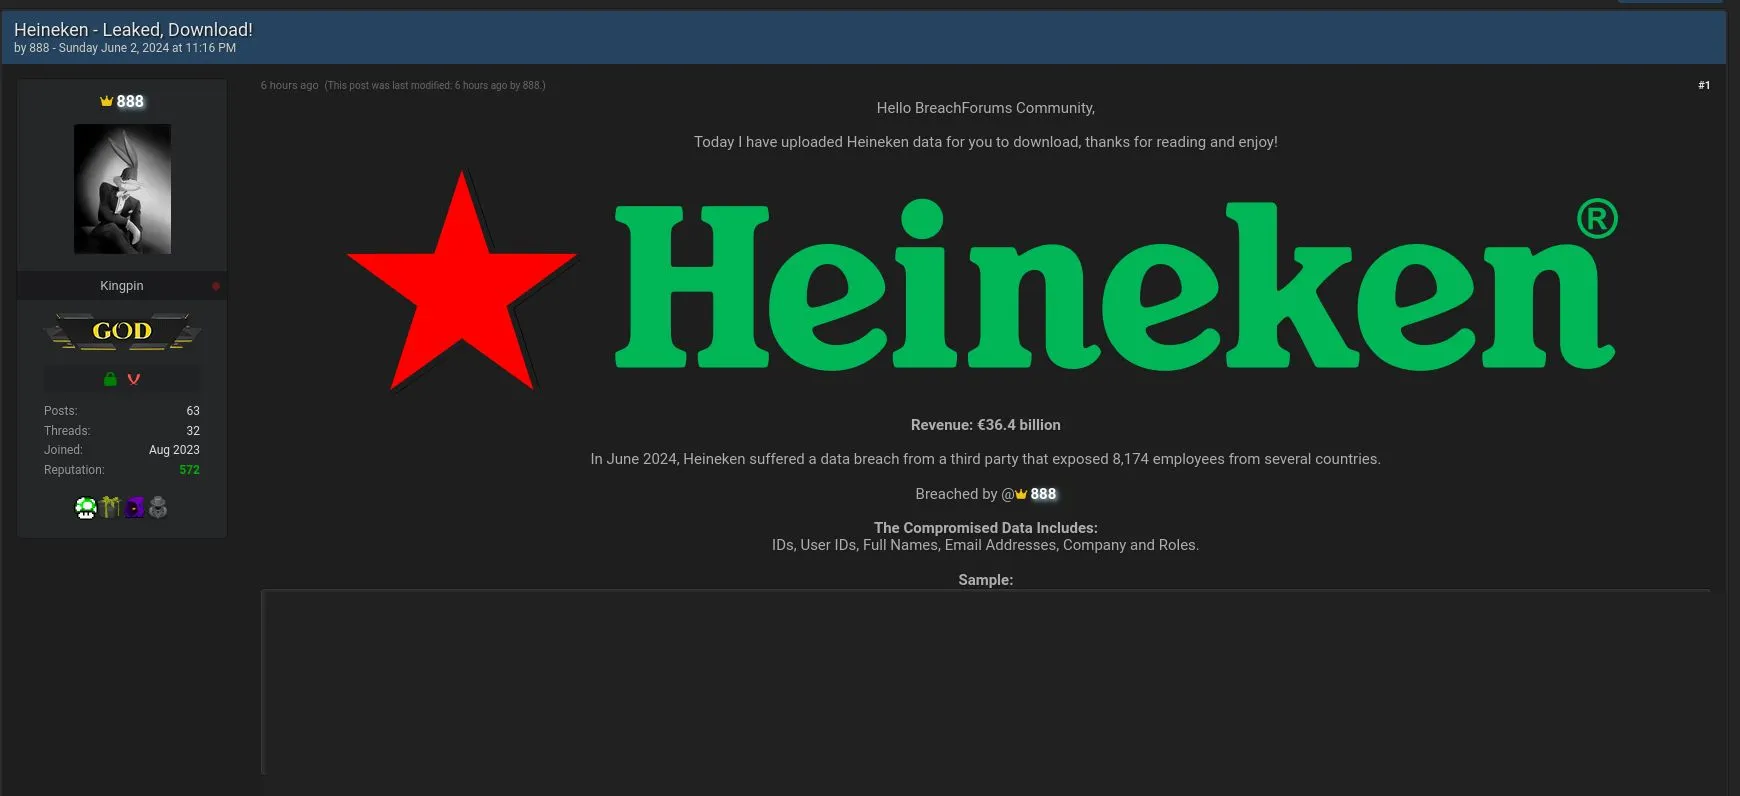The image size is (1740, 796).
Task: Open the Bugs Bunny avatar image
Action: (x=122, y=189)
